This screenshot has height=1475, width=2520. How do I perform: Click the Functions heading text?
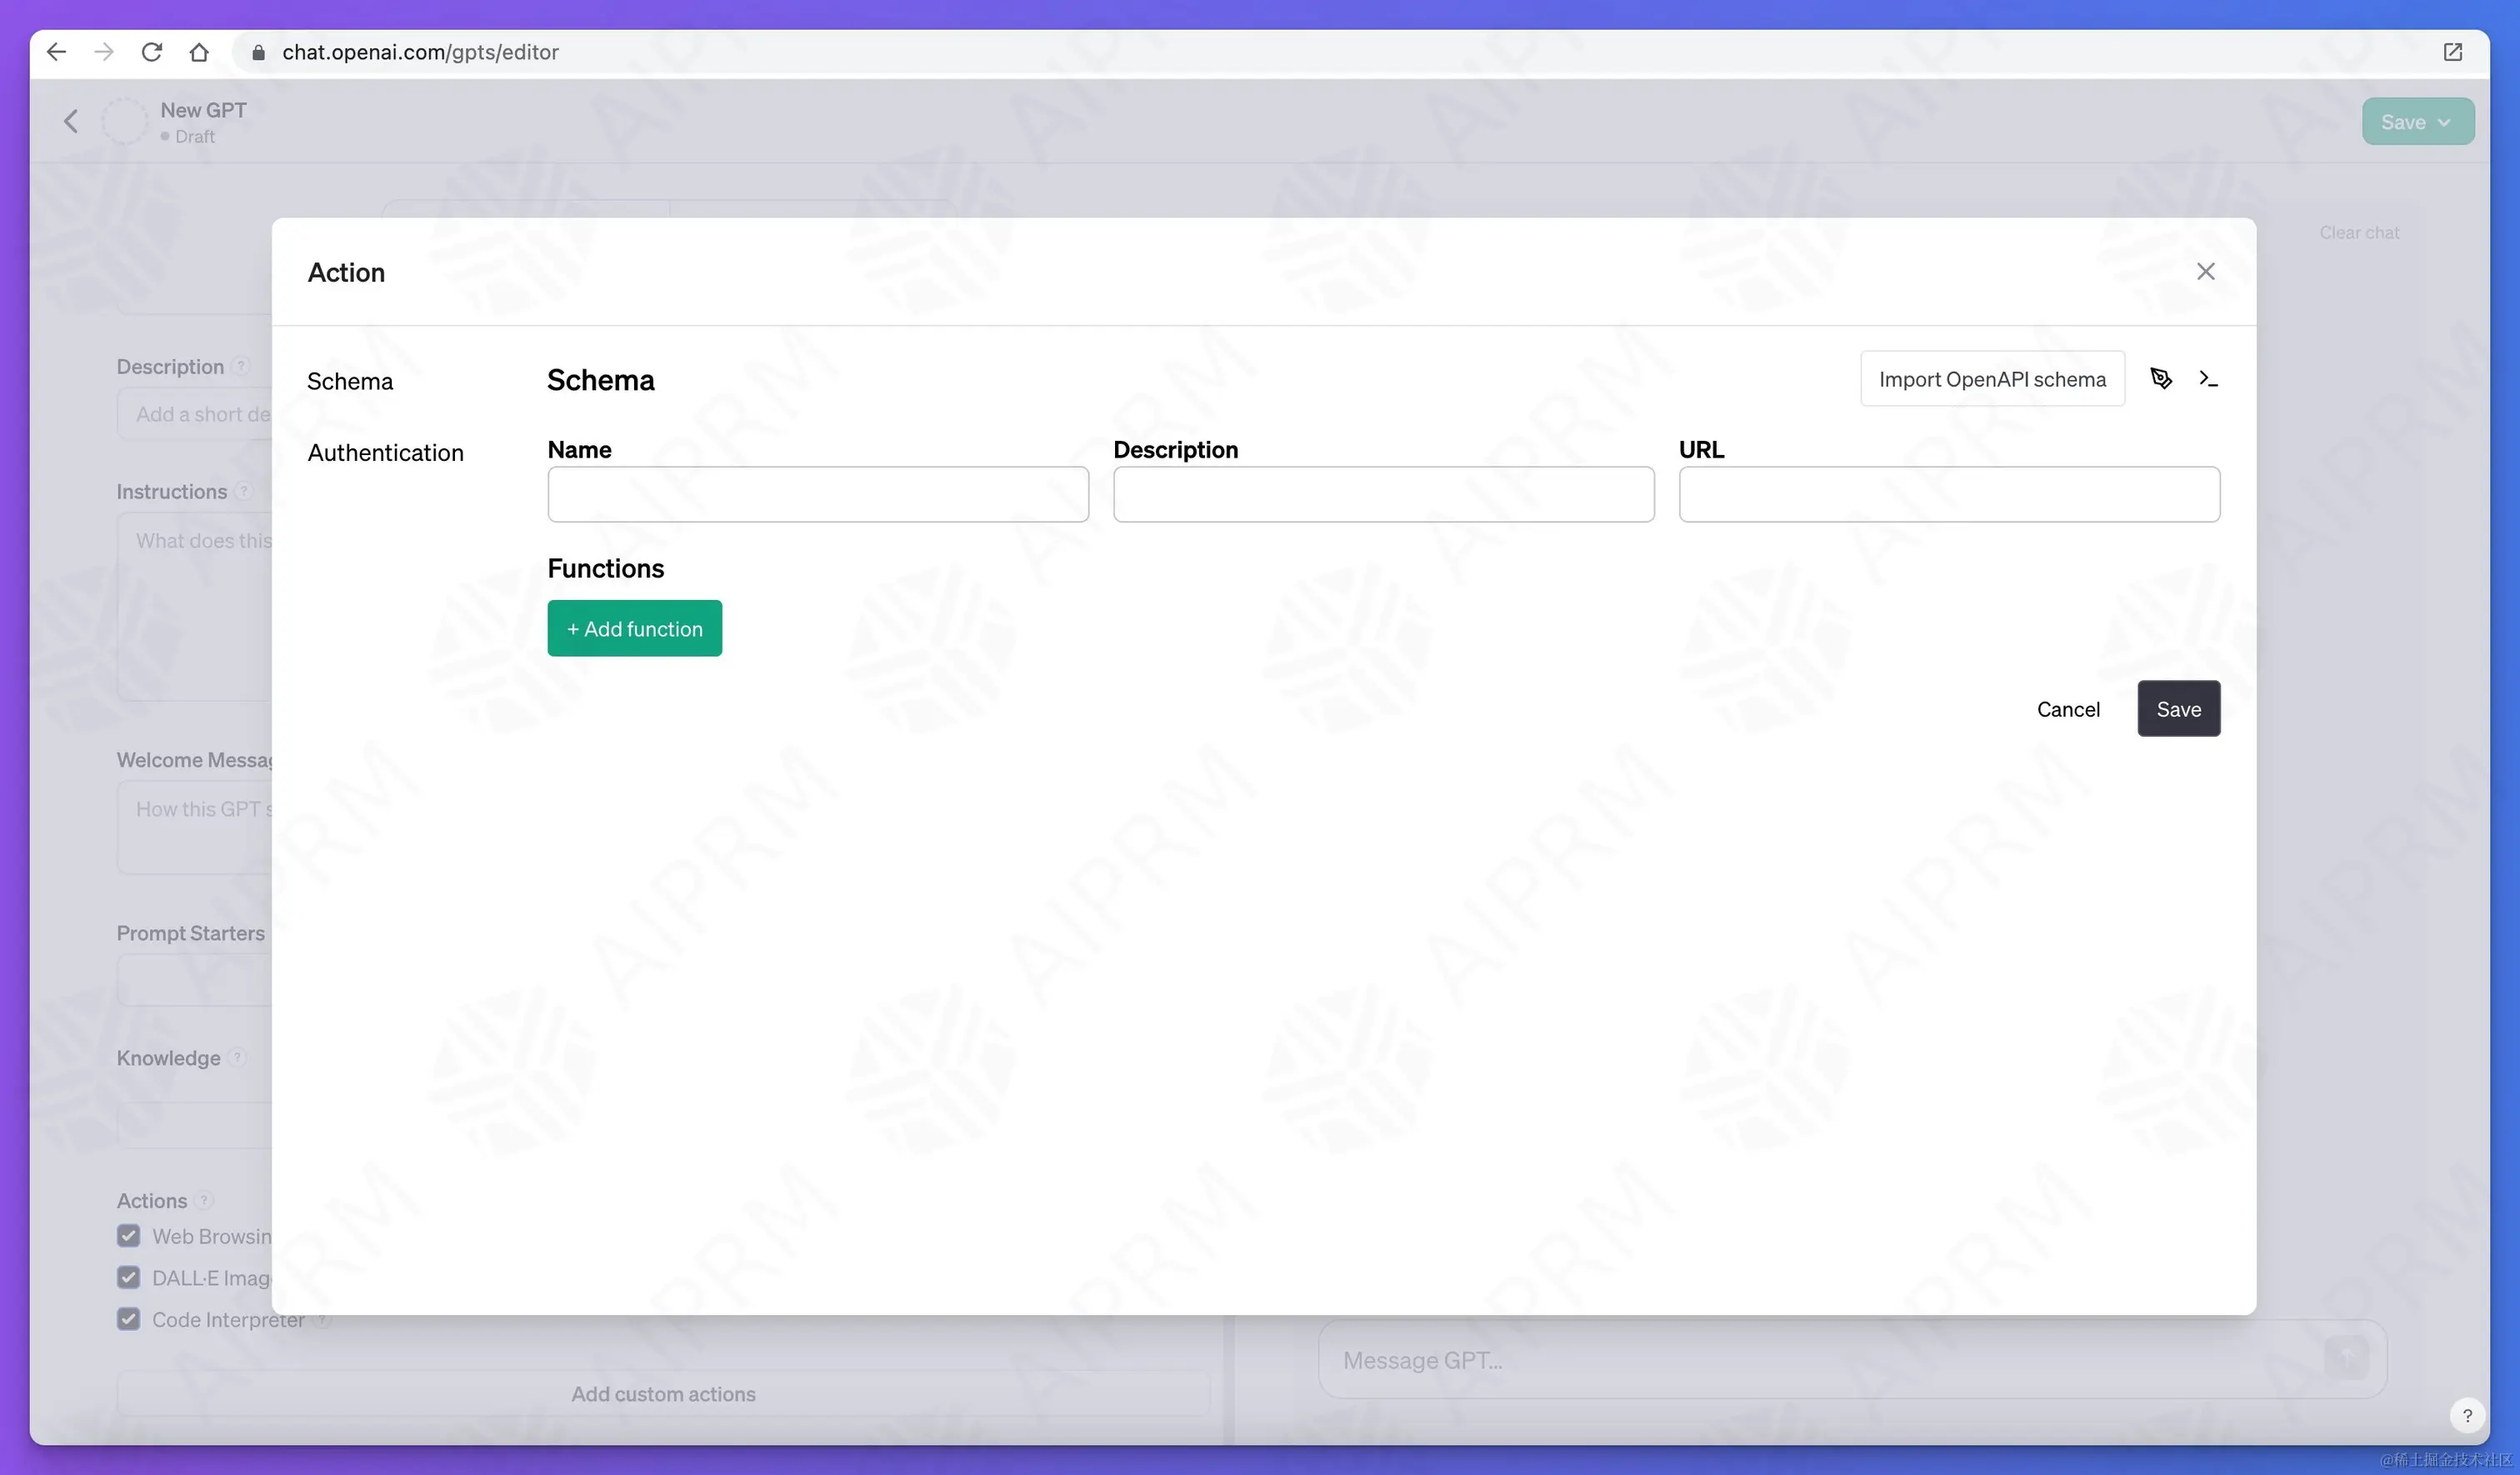(x=605, y=568)
